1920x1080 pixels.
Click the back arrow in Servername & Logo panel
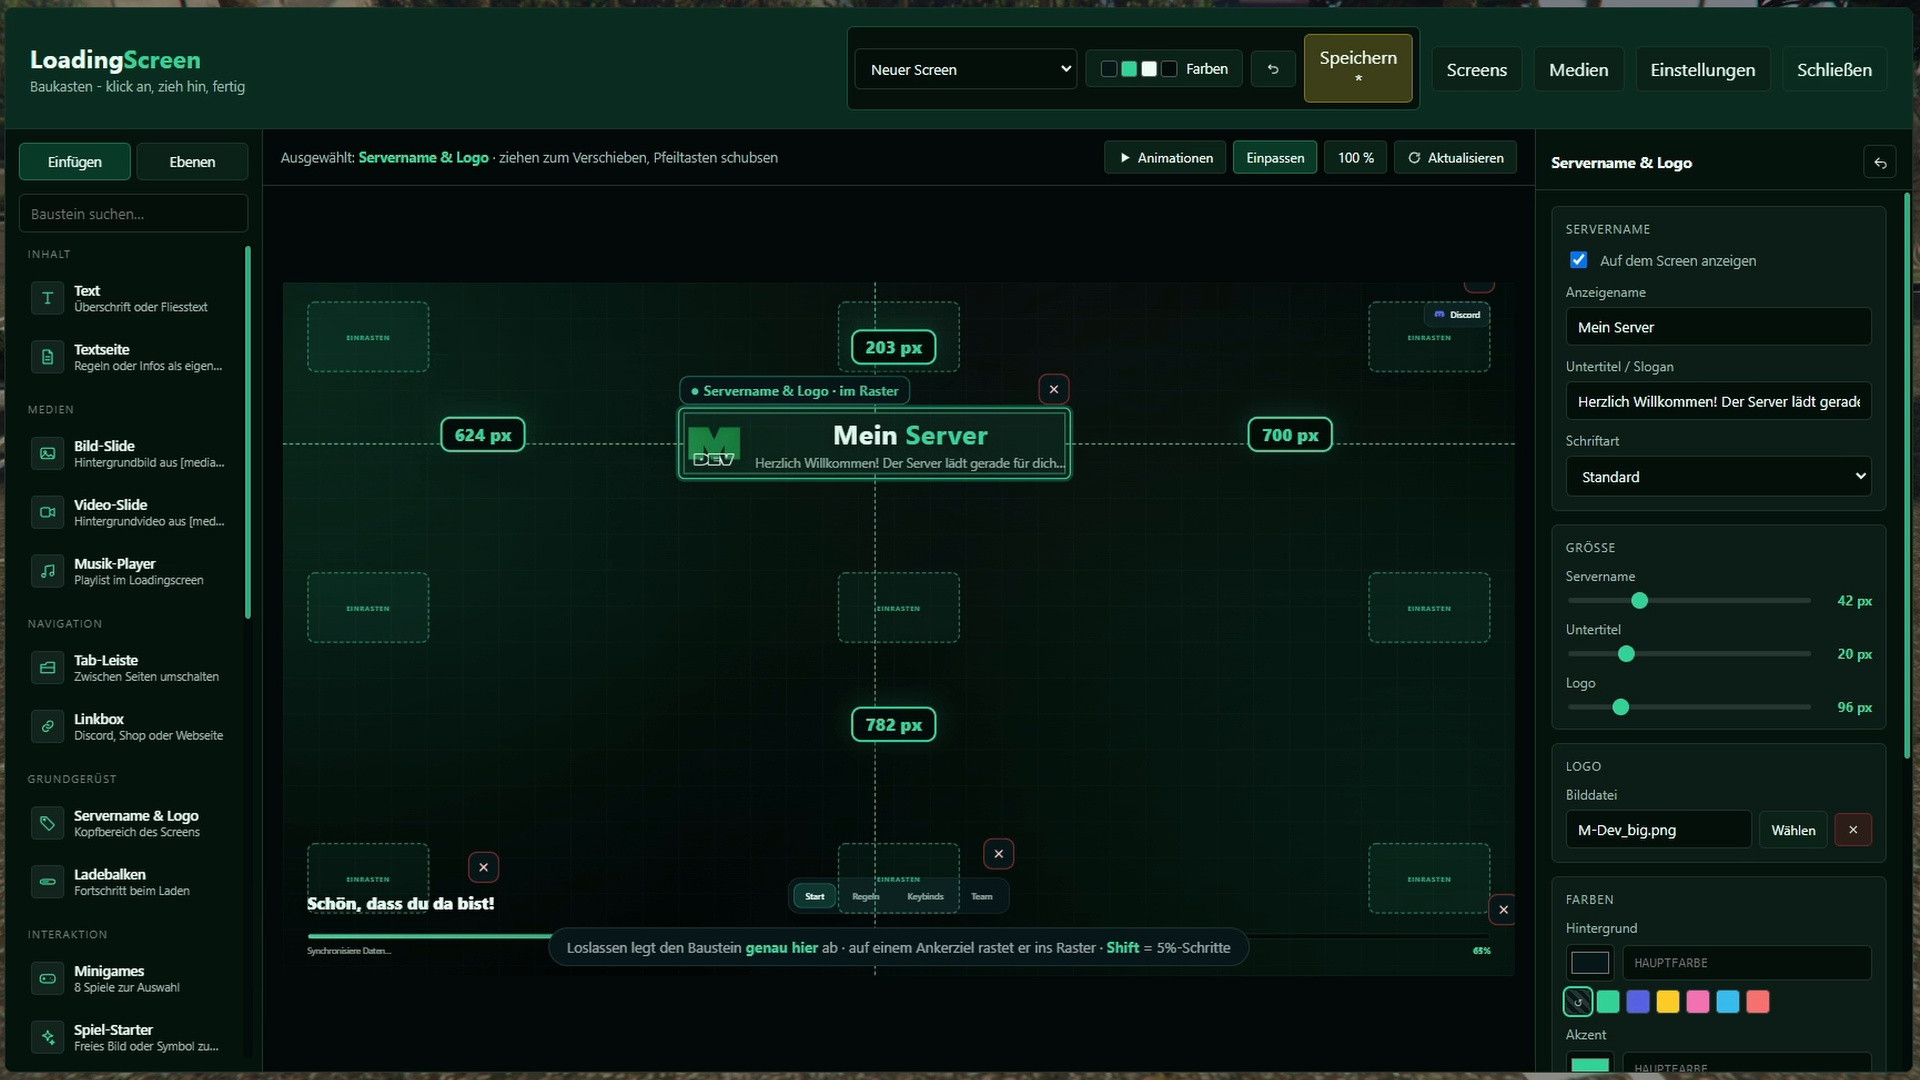[x=1880, y=162]
